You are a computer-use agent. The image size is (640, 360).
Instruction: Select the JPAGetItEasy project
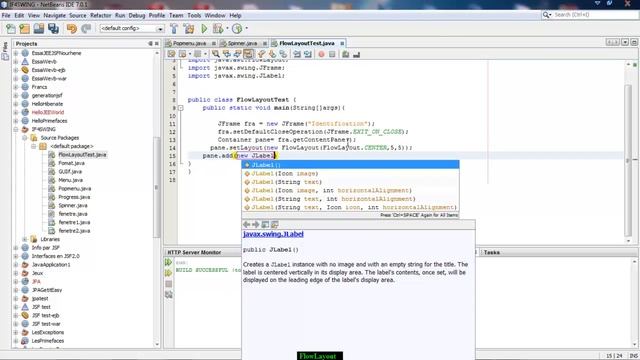click(47, 290)
